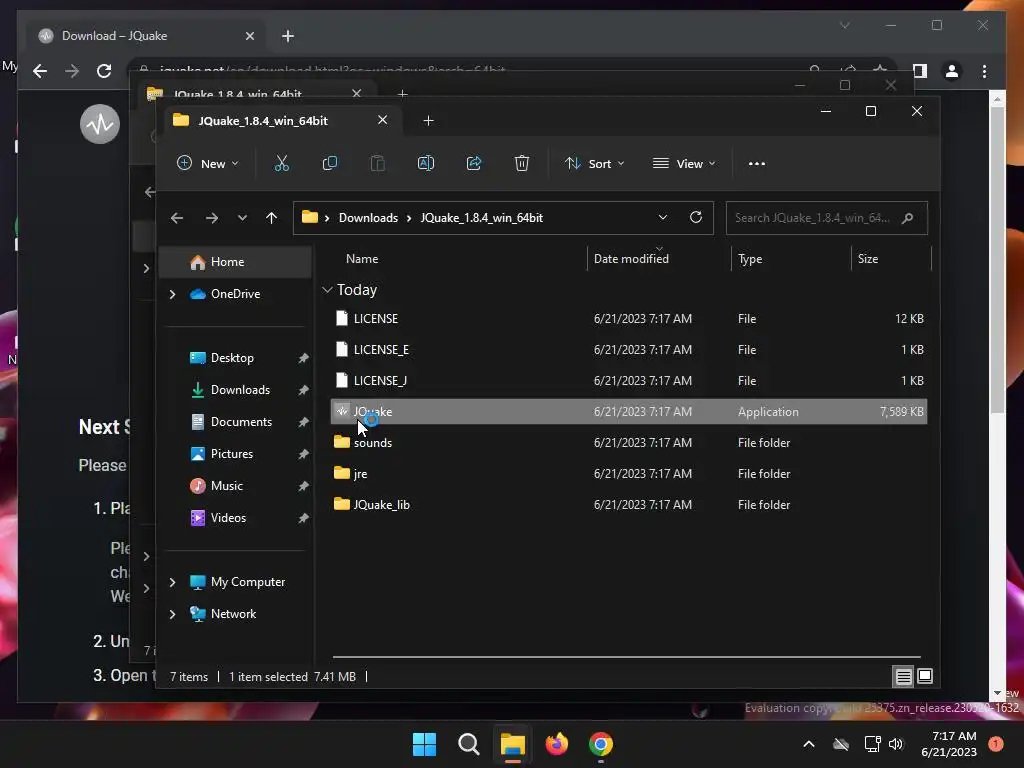Sort by Name column header

click(x=362, y=259)
